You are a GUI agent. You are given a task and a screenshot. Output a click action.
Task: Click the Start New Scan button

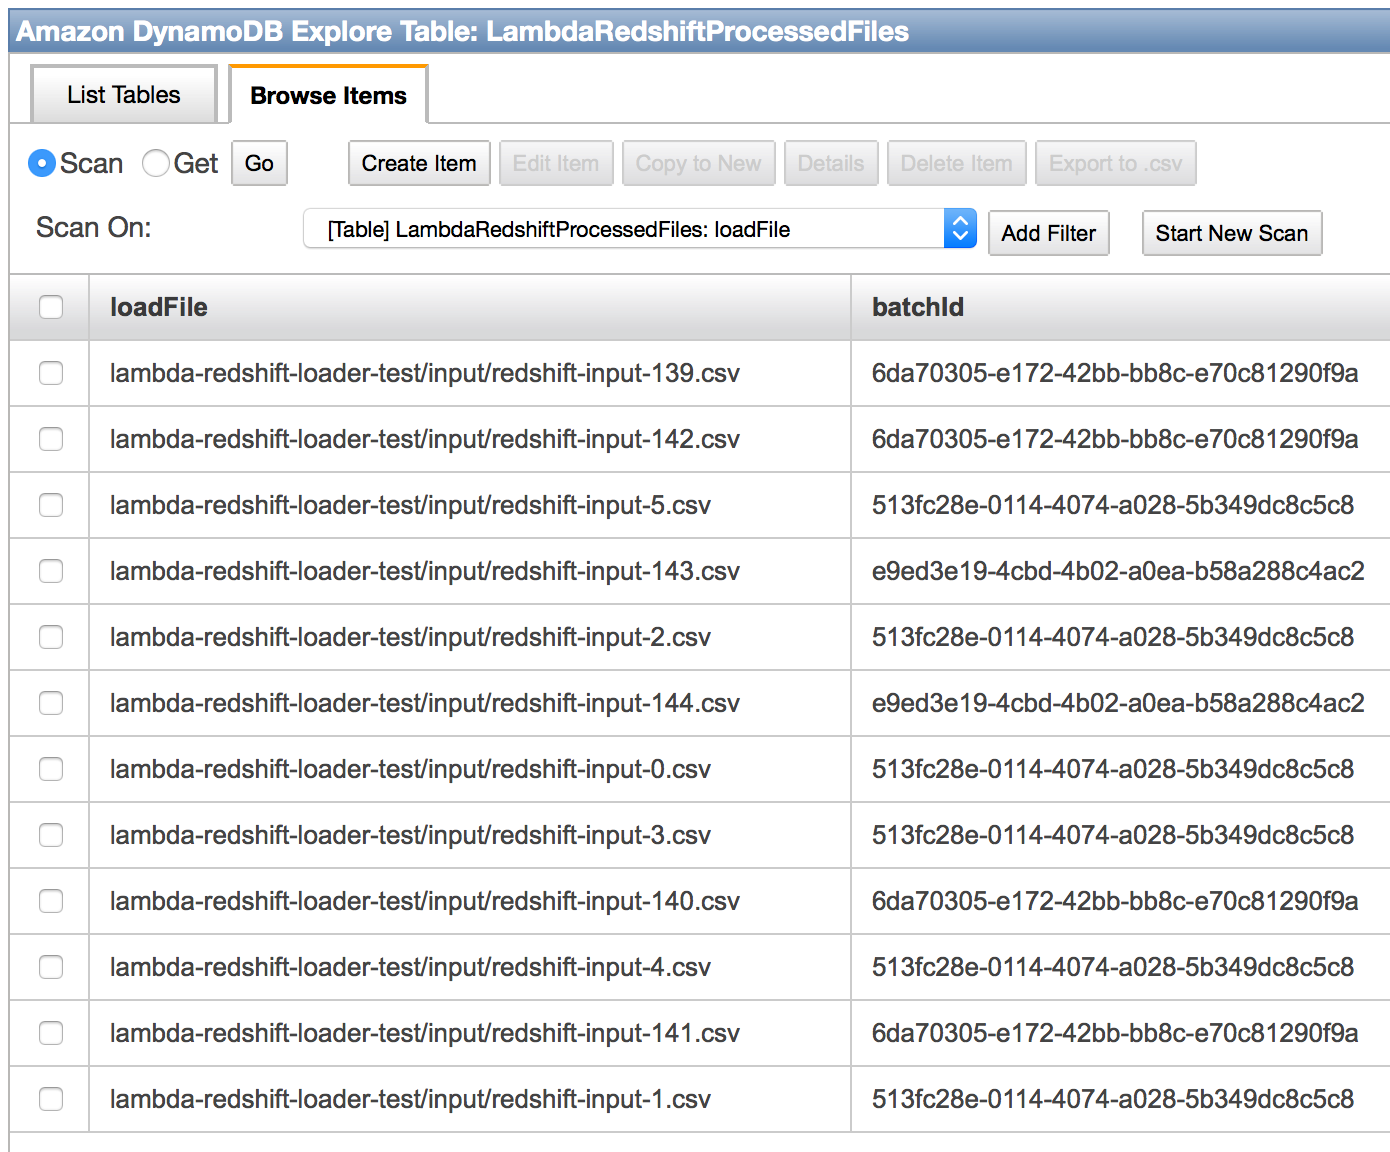(1232, 233)
